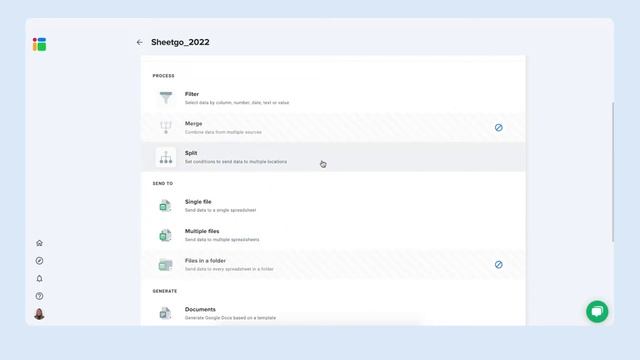
Task: Click the Filter funnel icon
Action: pyautogui.click(x=166, y=98)
